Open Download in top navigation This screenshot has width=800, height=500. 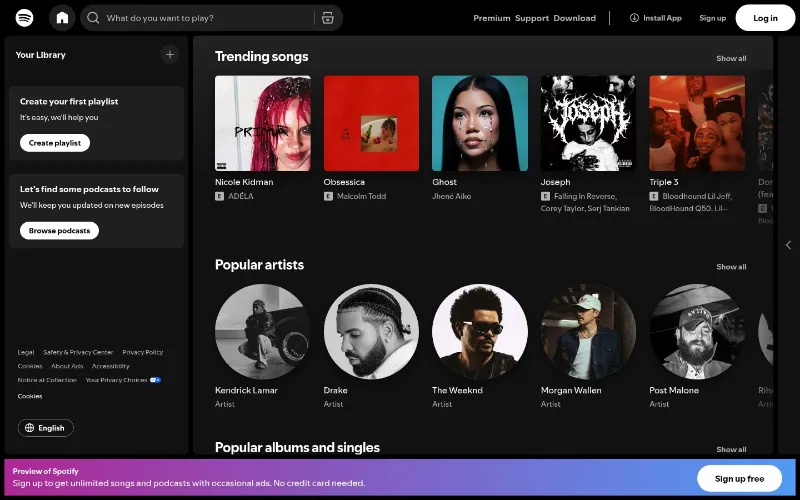coord(574,18)
